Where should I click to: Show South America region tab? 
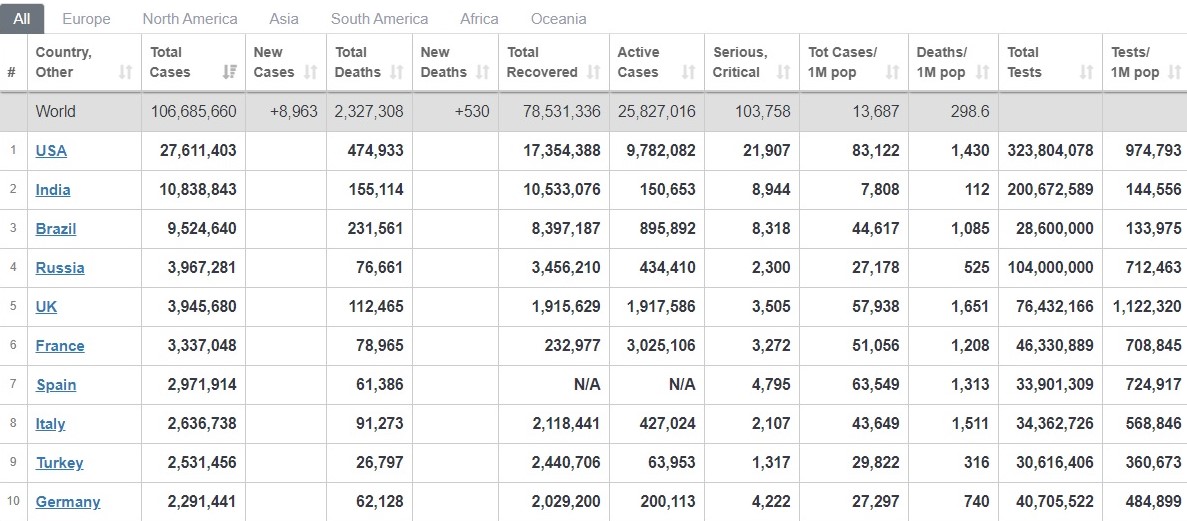tap(379, 19)
